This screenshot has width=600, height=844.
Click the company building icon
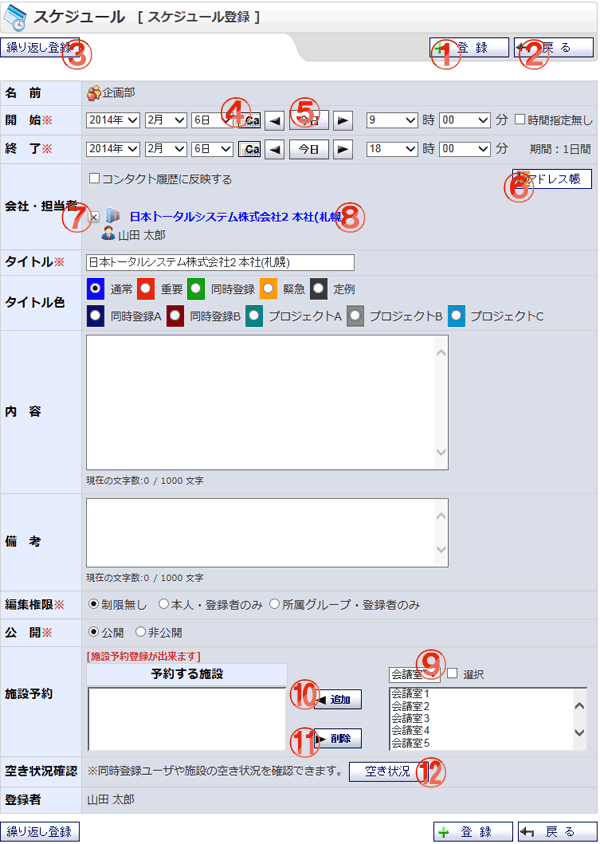[x=113, y=216]
